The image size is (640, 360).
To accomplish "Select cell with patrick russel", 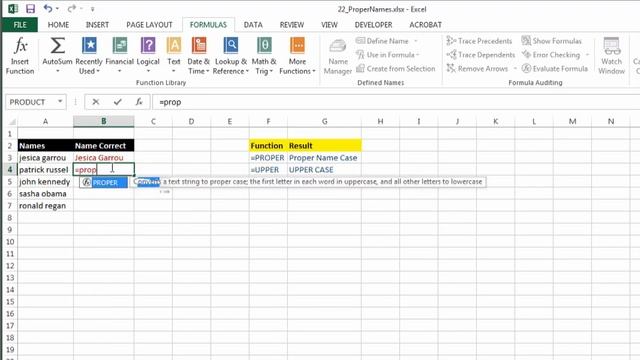I will coord(45,170).
